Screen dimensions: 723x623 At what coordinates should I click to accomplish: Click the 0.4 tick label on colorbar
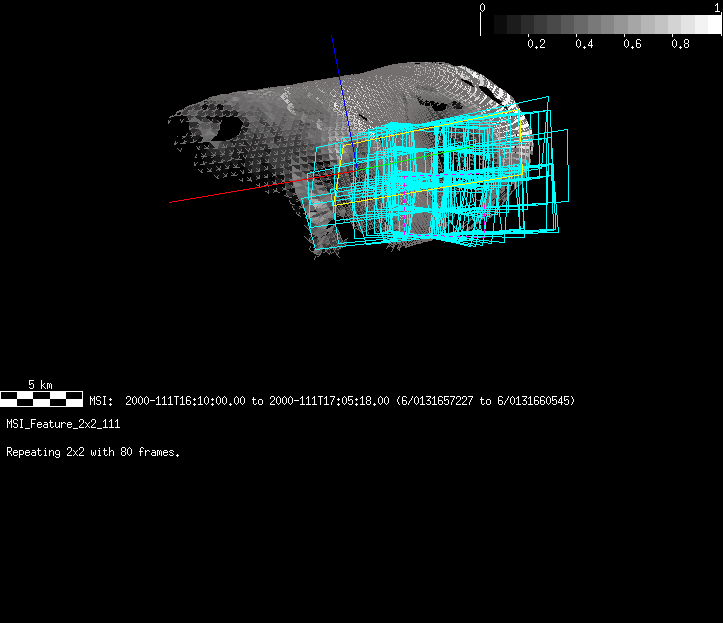click(x=584, y=44)
